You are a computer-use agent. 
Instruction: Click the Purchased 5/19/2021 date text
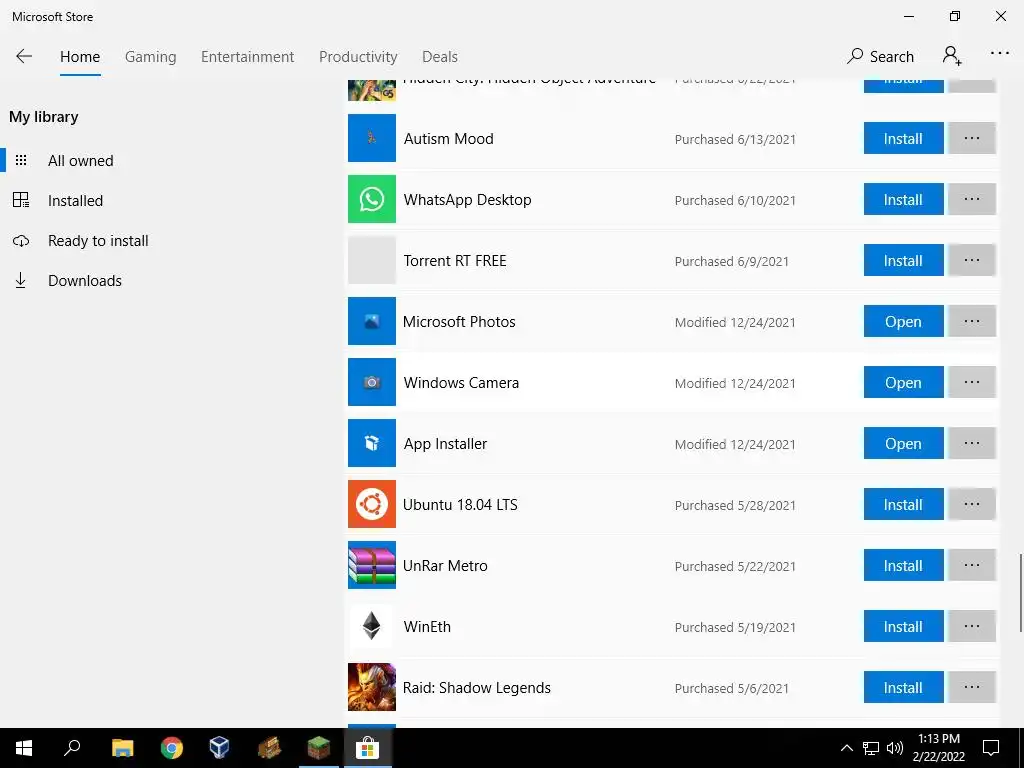pos(735,628)
